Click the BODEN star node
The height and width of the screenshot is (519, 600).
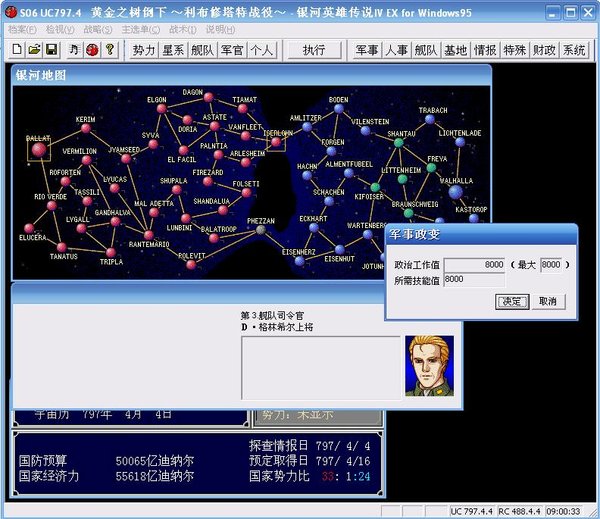(339, 109)
